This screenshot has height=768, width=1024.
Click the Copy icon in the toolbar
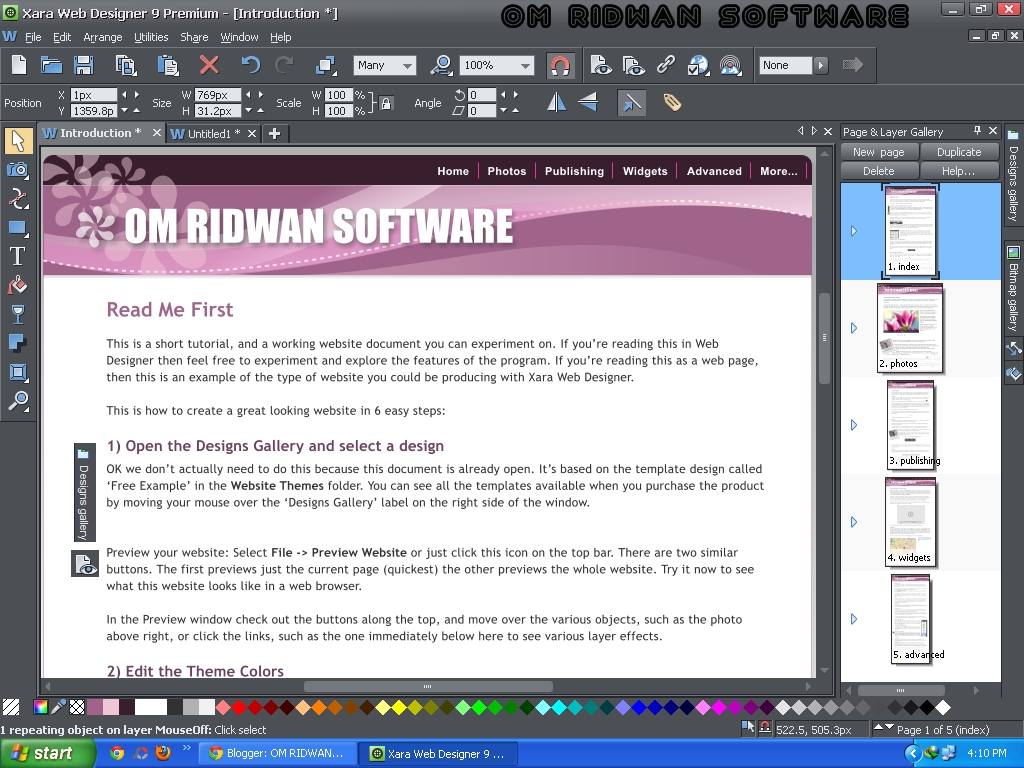(x=125, y=65)
